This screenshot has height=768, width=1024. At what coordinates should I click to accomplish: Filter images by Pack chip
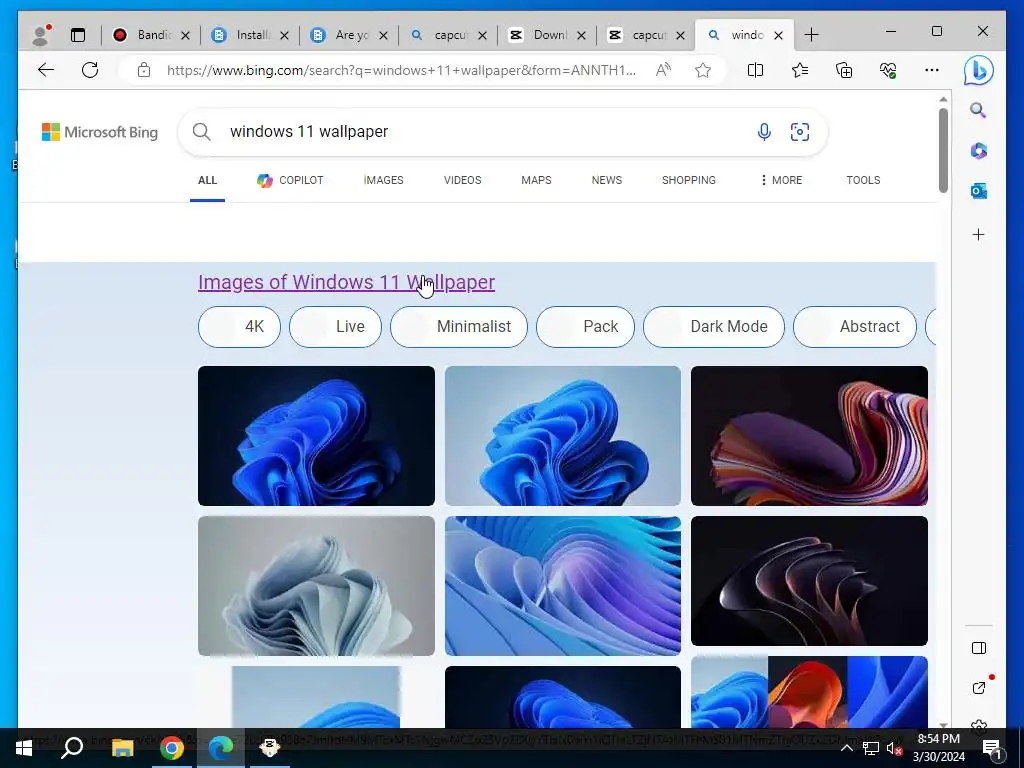tap(585, 327)
